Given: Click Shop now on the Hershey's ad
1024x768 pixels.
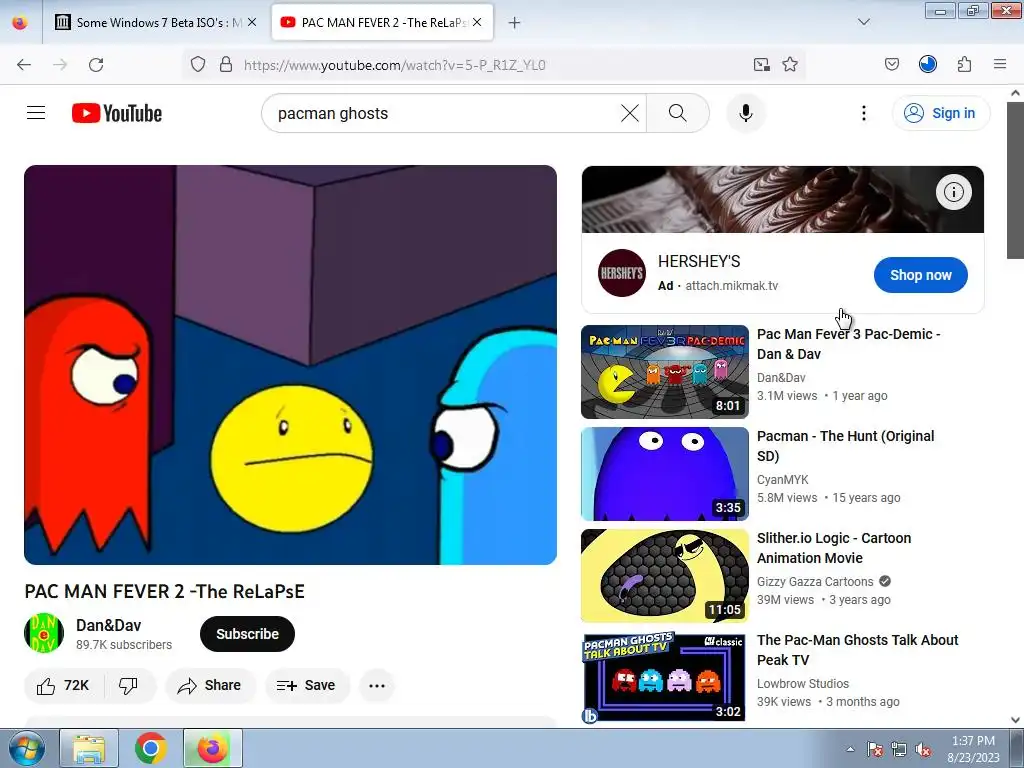Looking at the screenshot, I should tap(920, 275).
